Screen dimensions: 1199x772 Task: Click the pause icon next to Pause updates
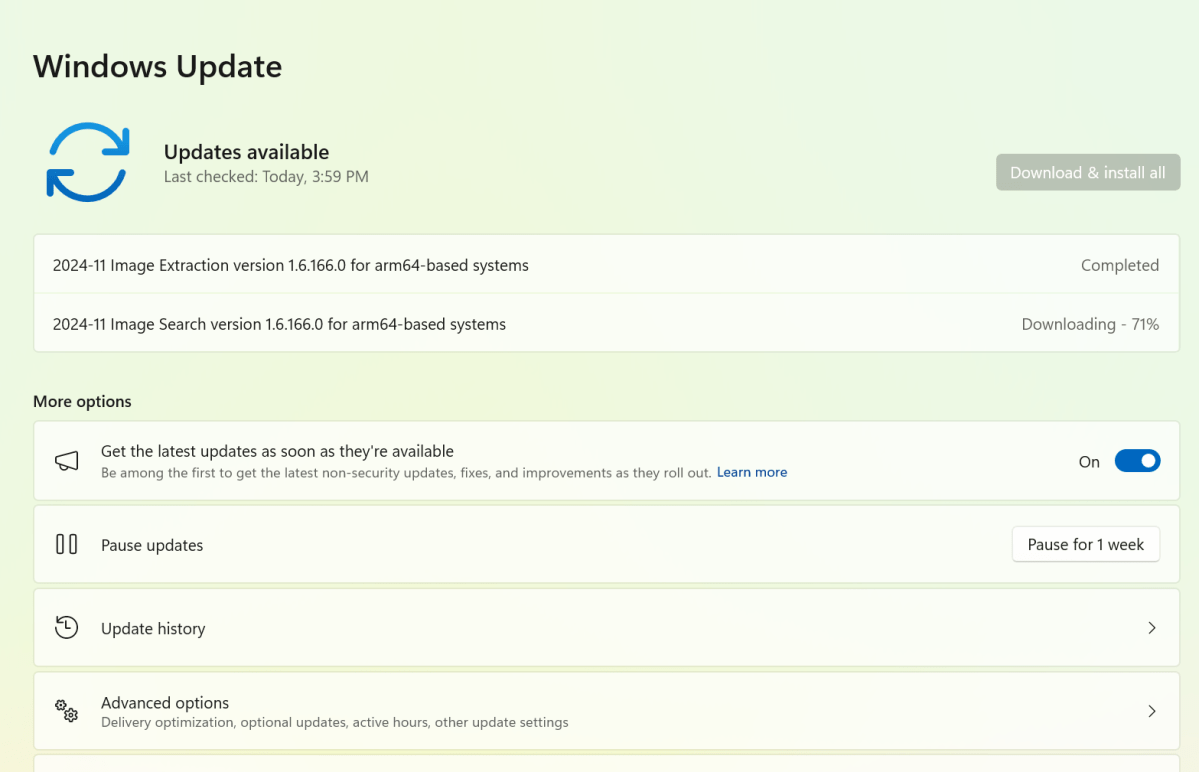[x=66, y=544]
